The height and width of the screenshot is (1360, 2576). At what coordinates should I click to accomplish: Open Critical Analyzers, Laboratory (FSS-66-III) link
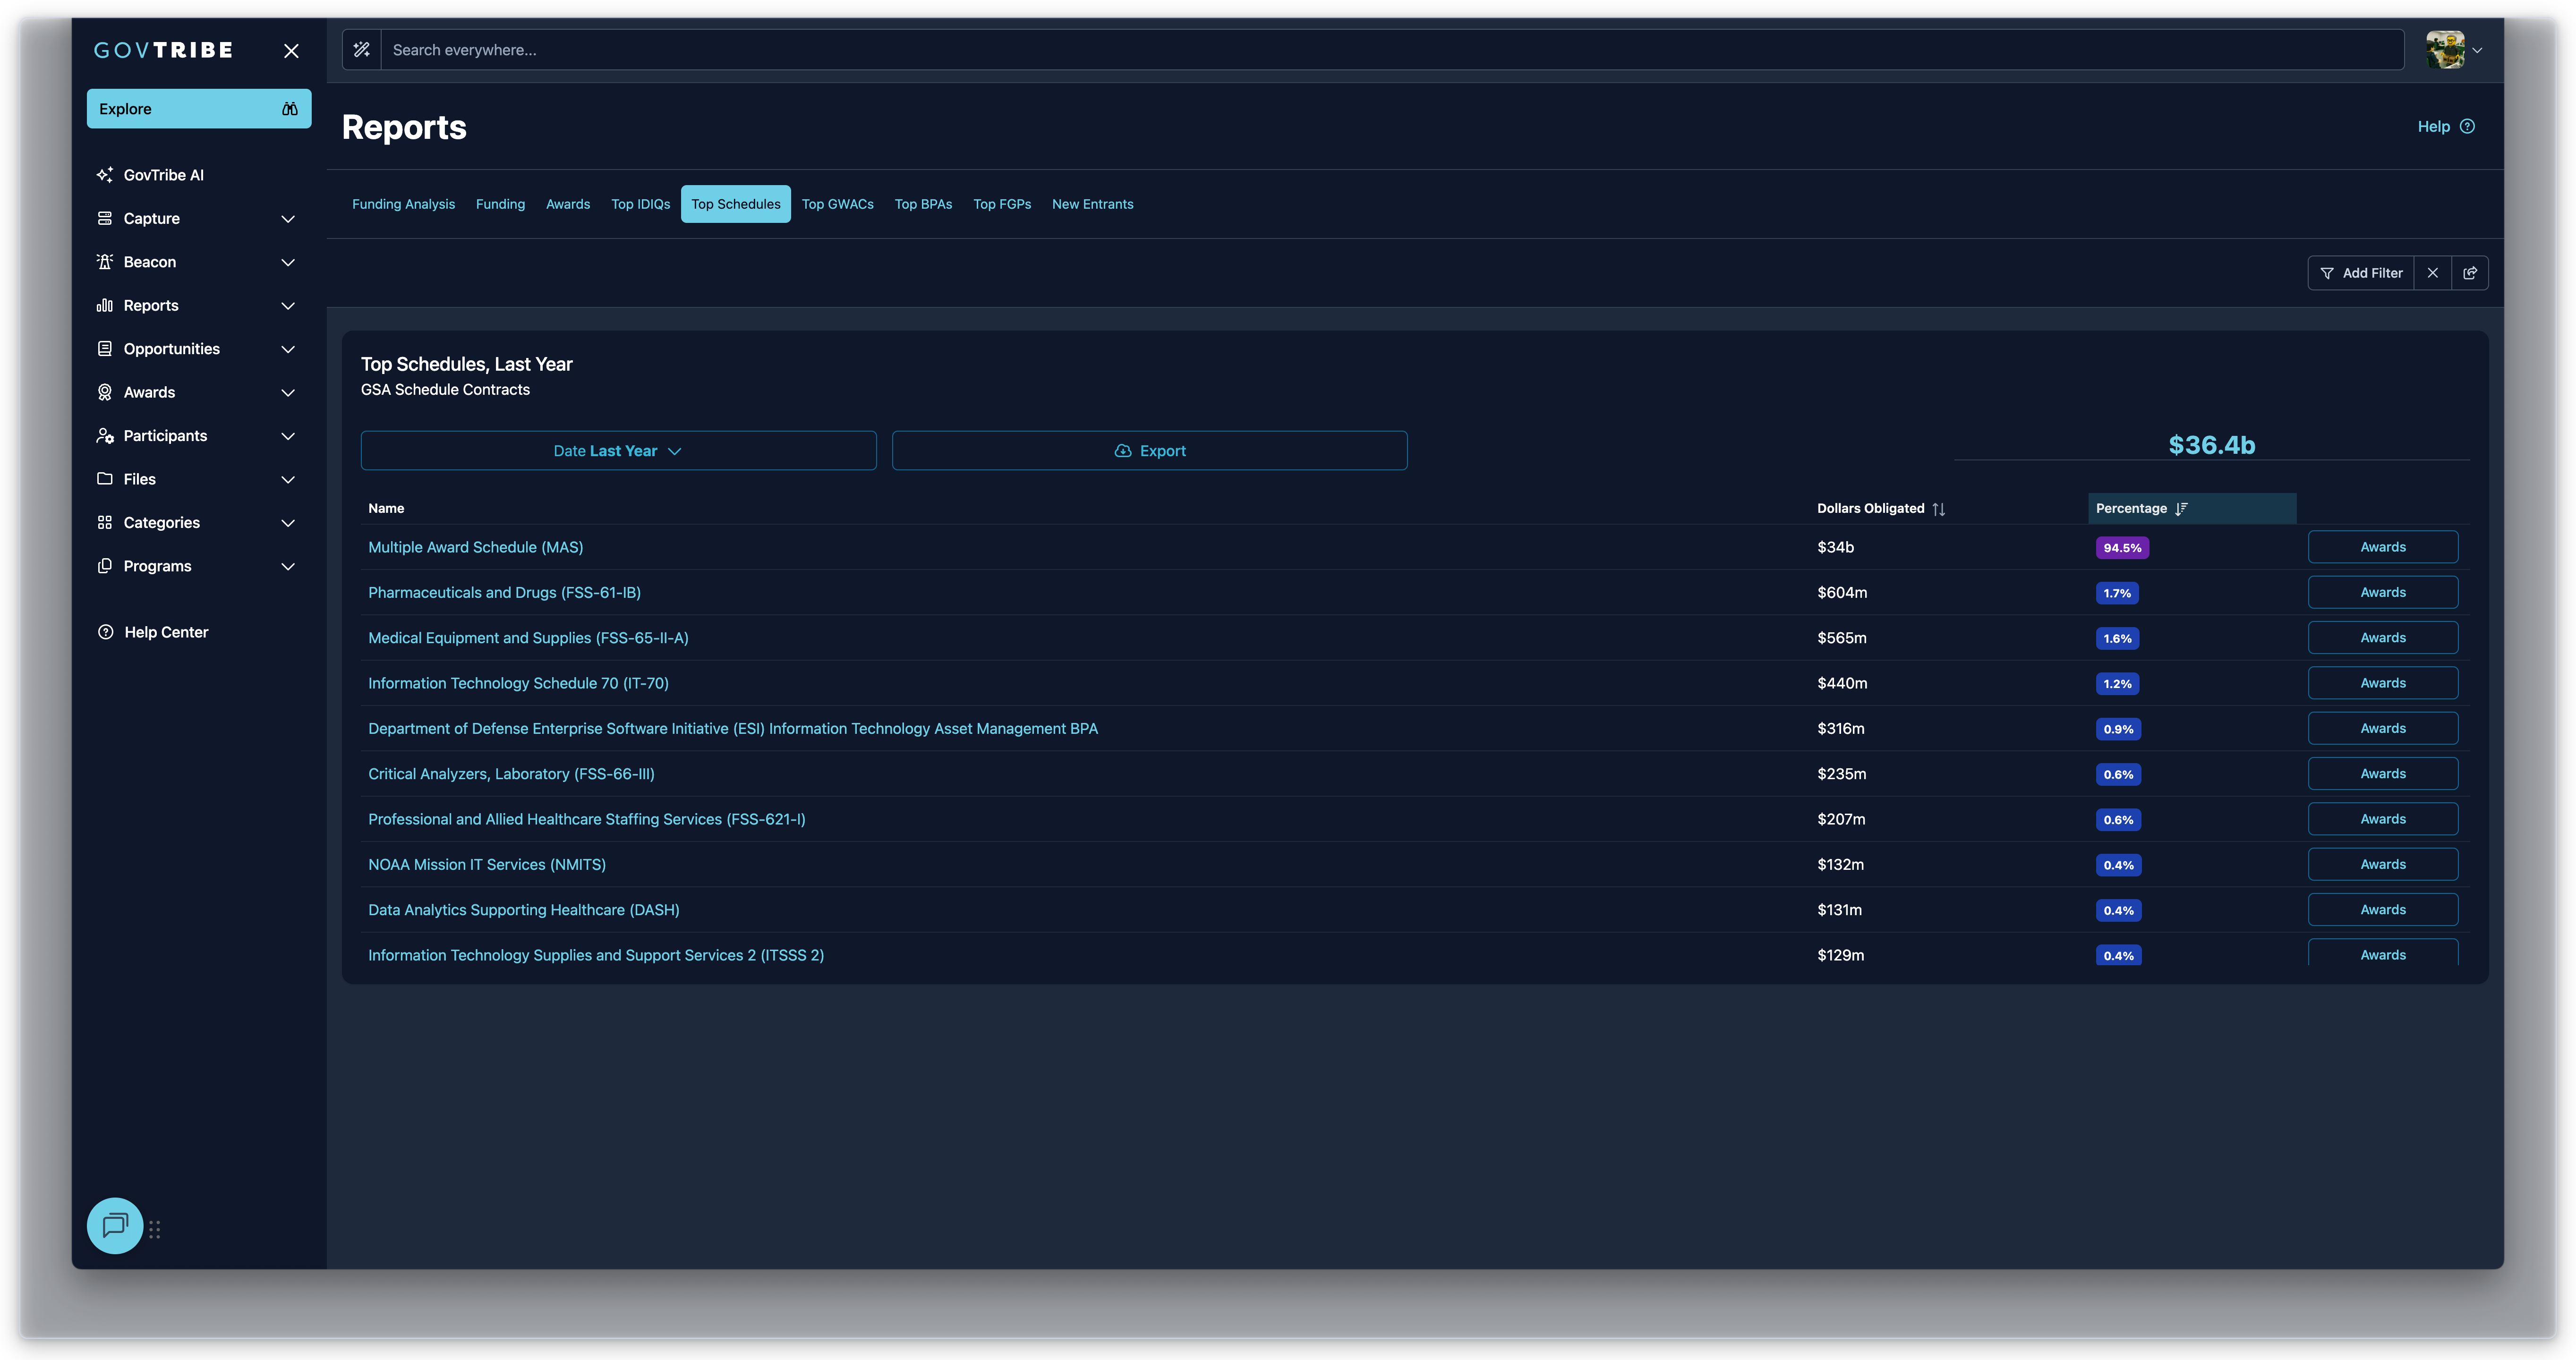(512, 774)
